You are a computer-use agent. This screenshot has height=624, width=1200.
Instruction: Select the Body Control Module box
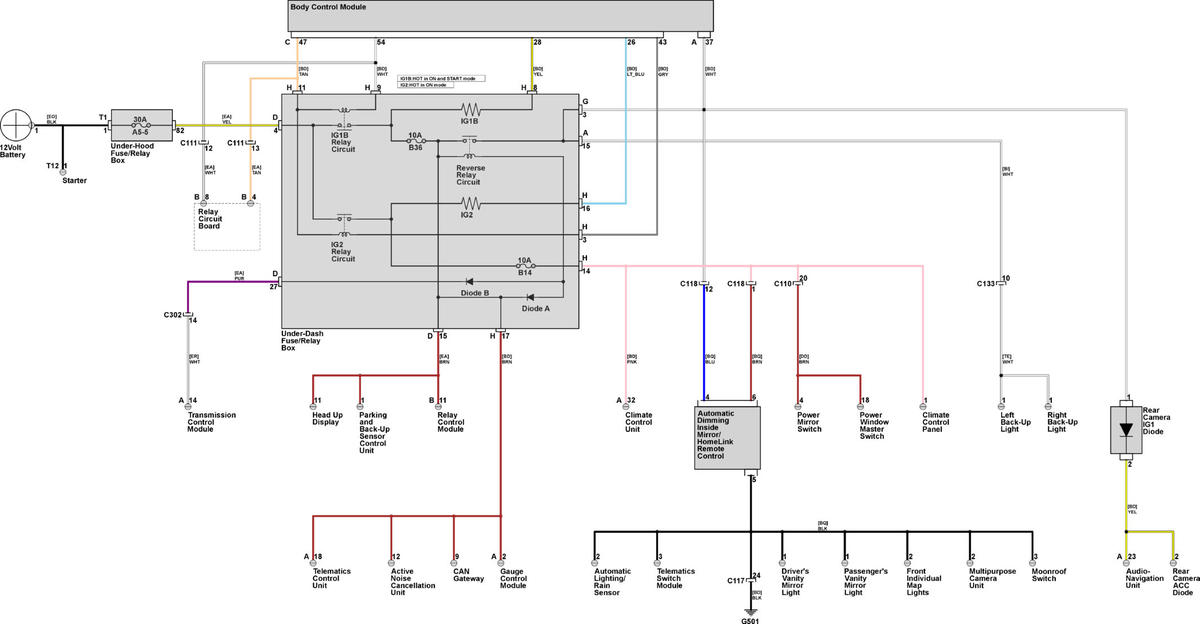click(499, 18)
